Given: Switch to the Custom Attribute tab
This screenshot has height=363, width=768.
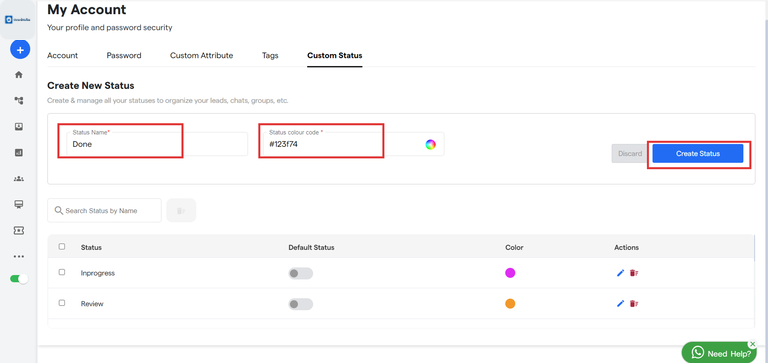Looking at the screenshot, I should click(x=201, y=56).
